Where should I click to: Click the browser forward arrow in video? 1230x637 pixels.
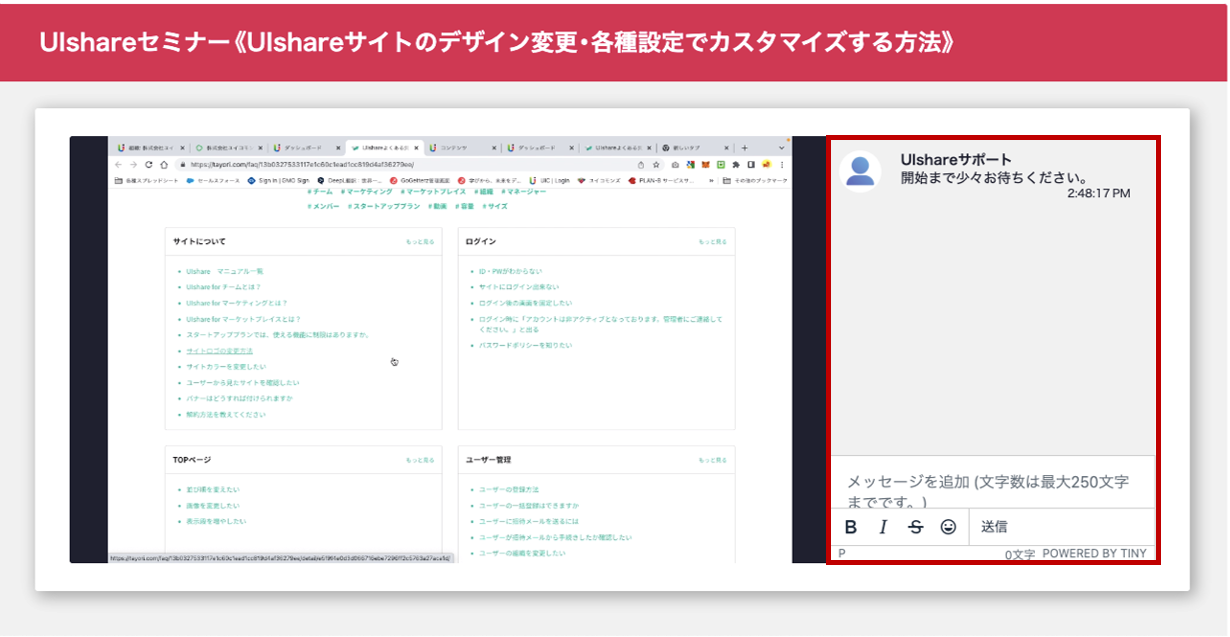[134, 164]
